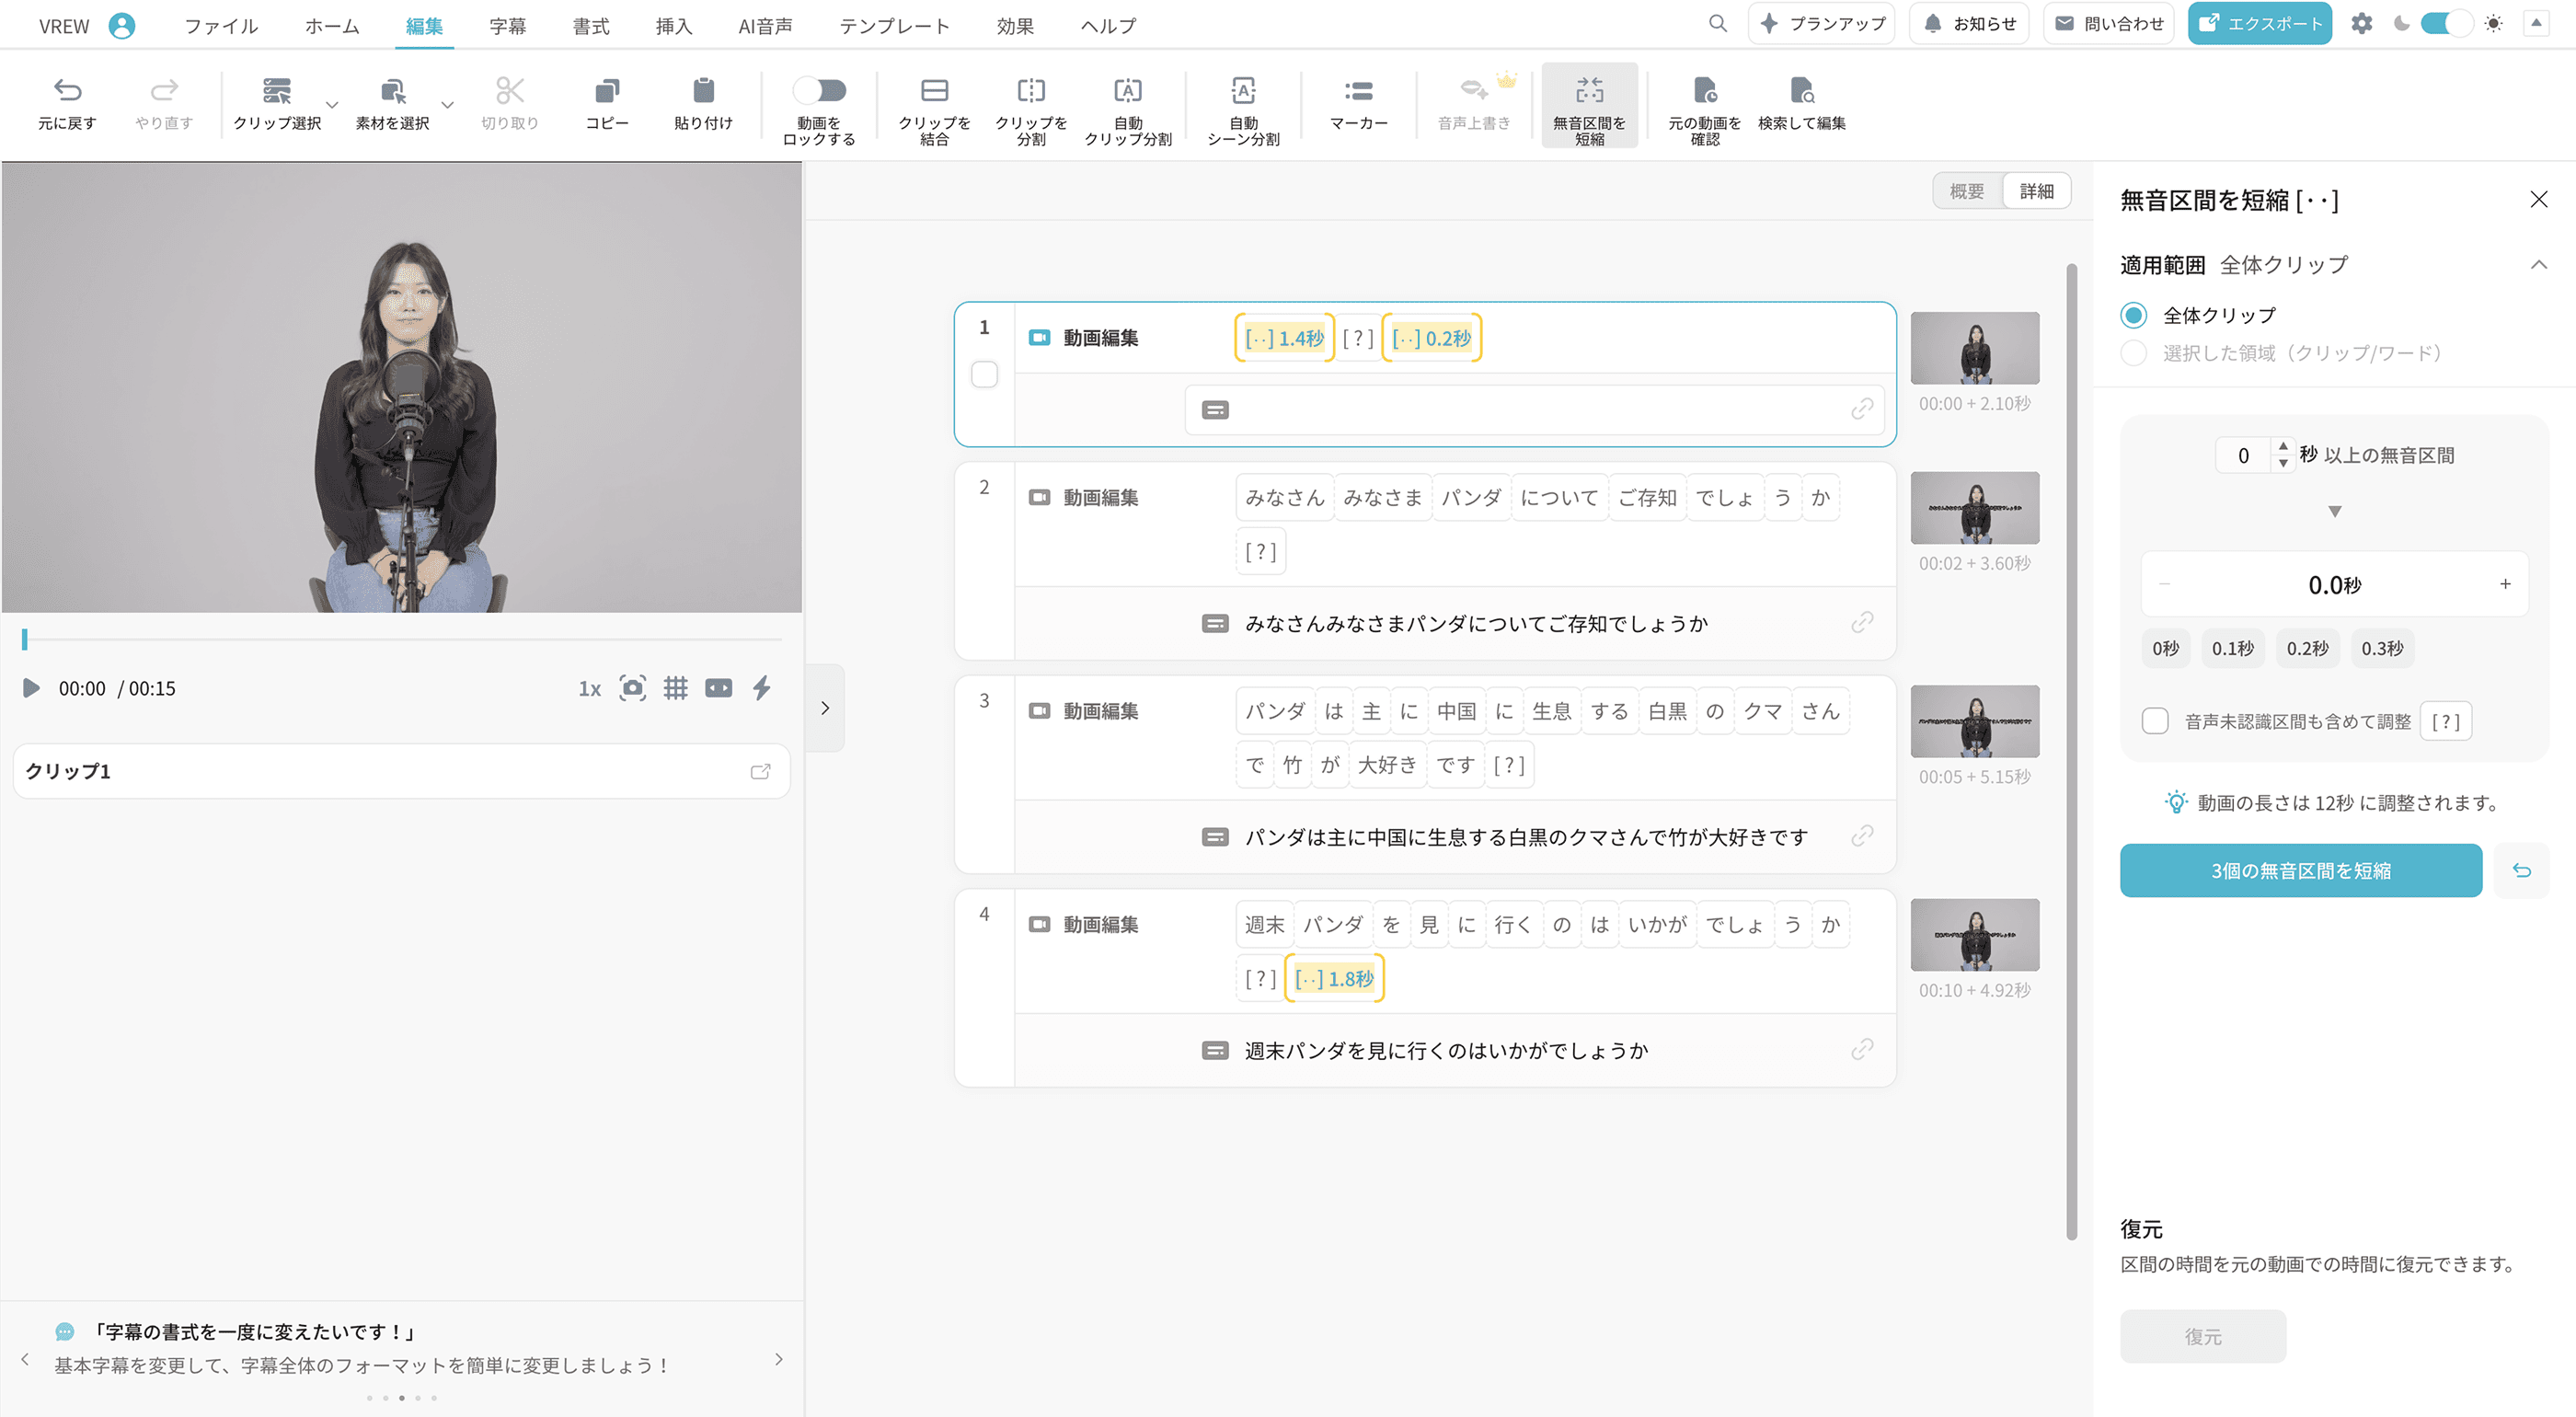Open the 字幕 menu
Screen dimensions: 2576x1417
[x=507, y=26]
